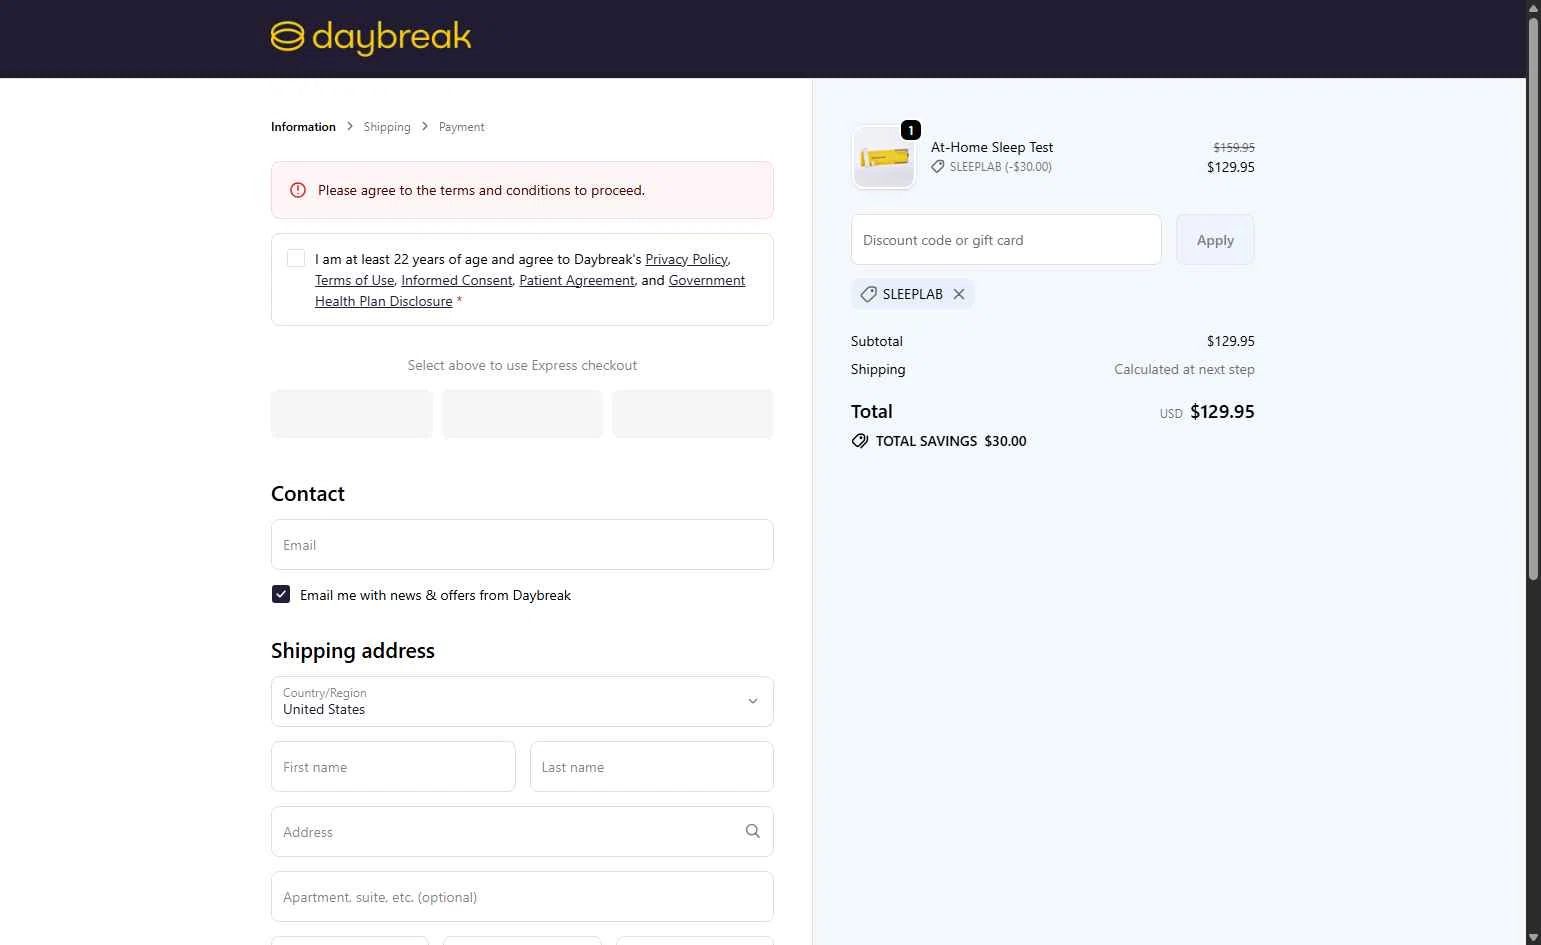The width and height of the screenshot is (1541, 945).
Task: Uncheck Email me with news & offers
Action: (281, 594)
